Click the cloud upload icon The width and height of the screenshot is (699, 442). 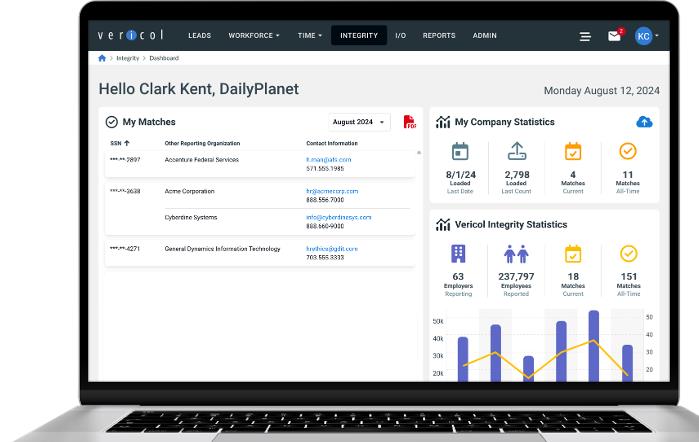tap(644, 122)
